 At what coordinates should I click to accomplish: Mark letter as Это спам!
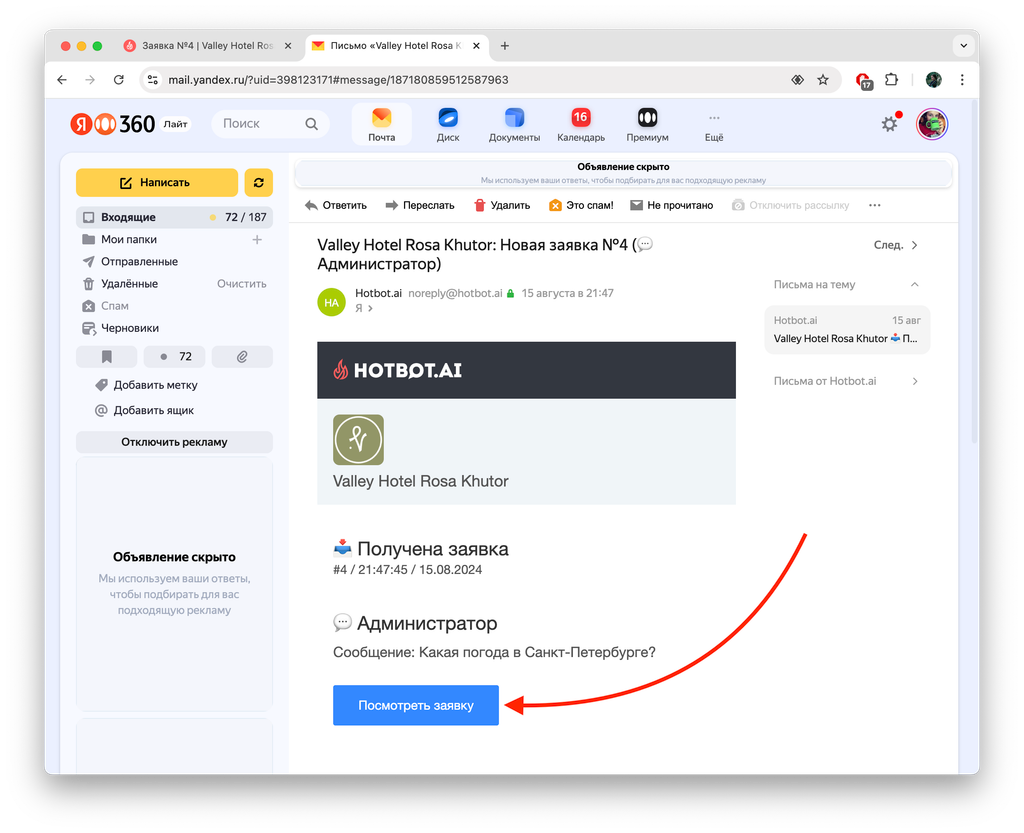(x=581, y=205)
